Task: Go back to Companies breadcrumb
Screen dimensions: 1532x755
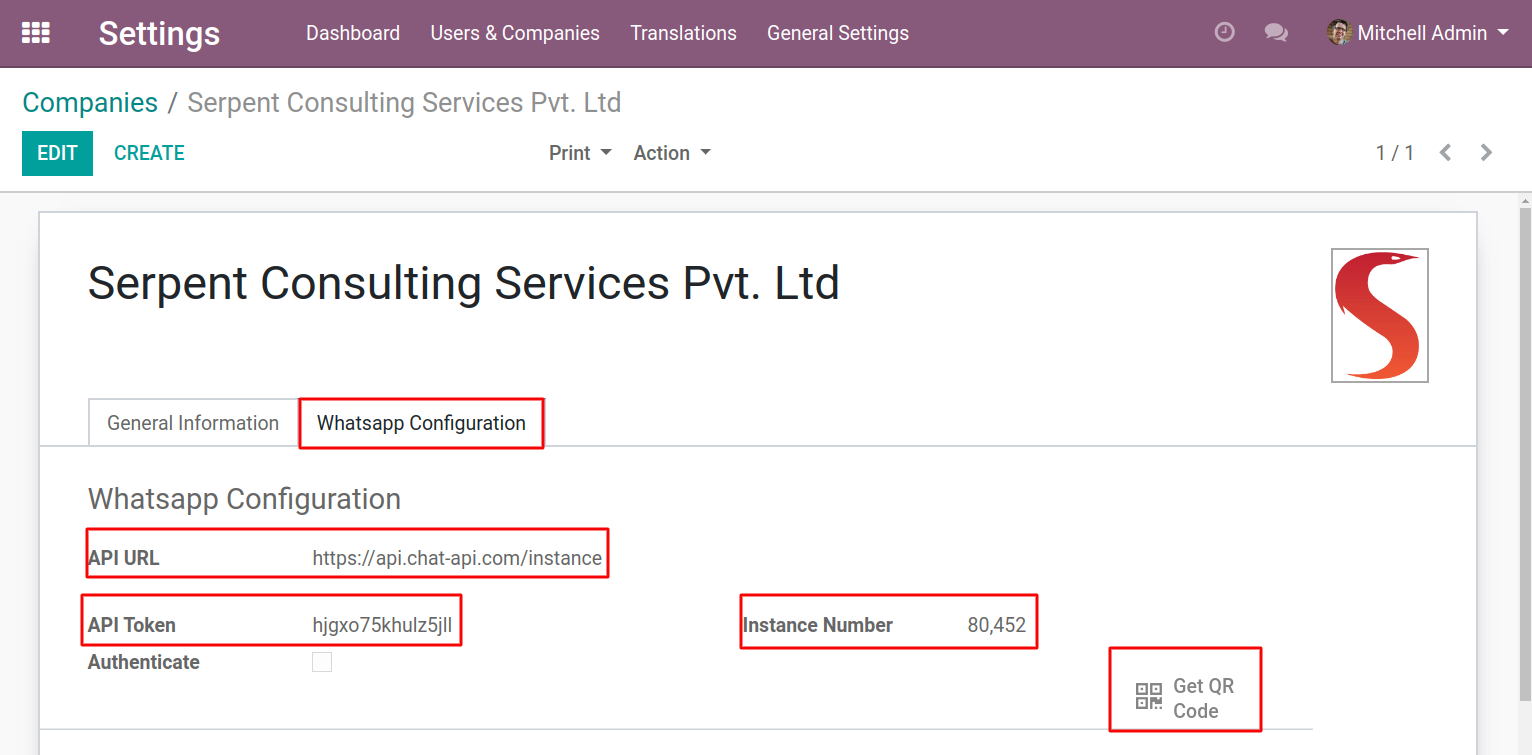Action: (x=90, y=103)
